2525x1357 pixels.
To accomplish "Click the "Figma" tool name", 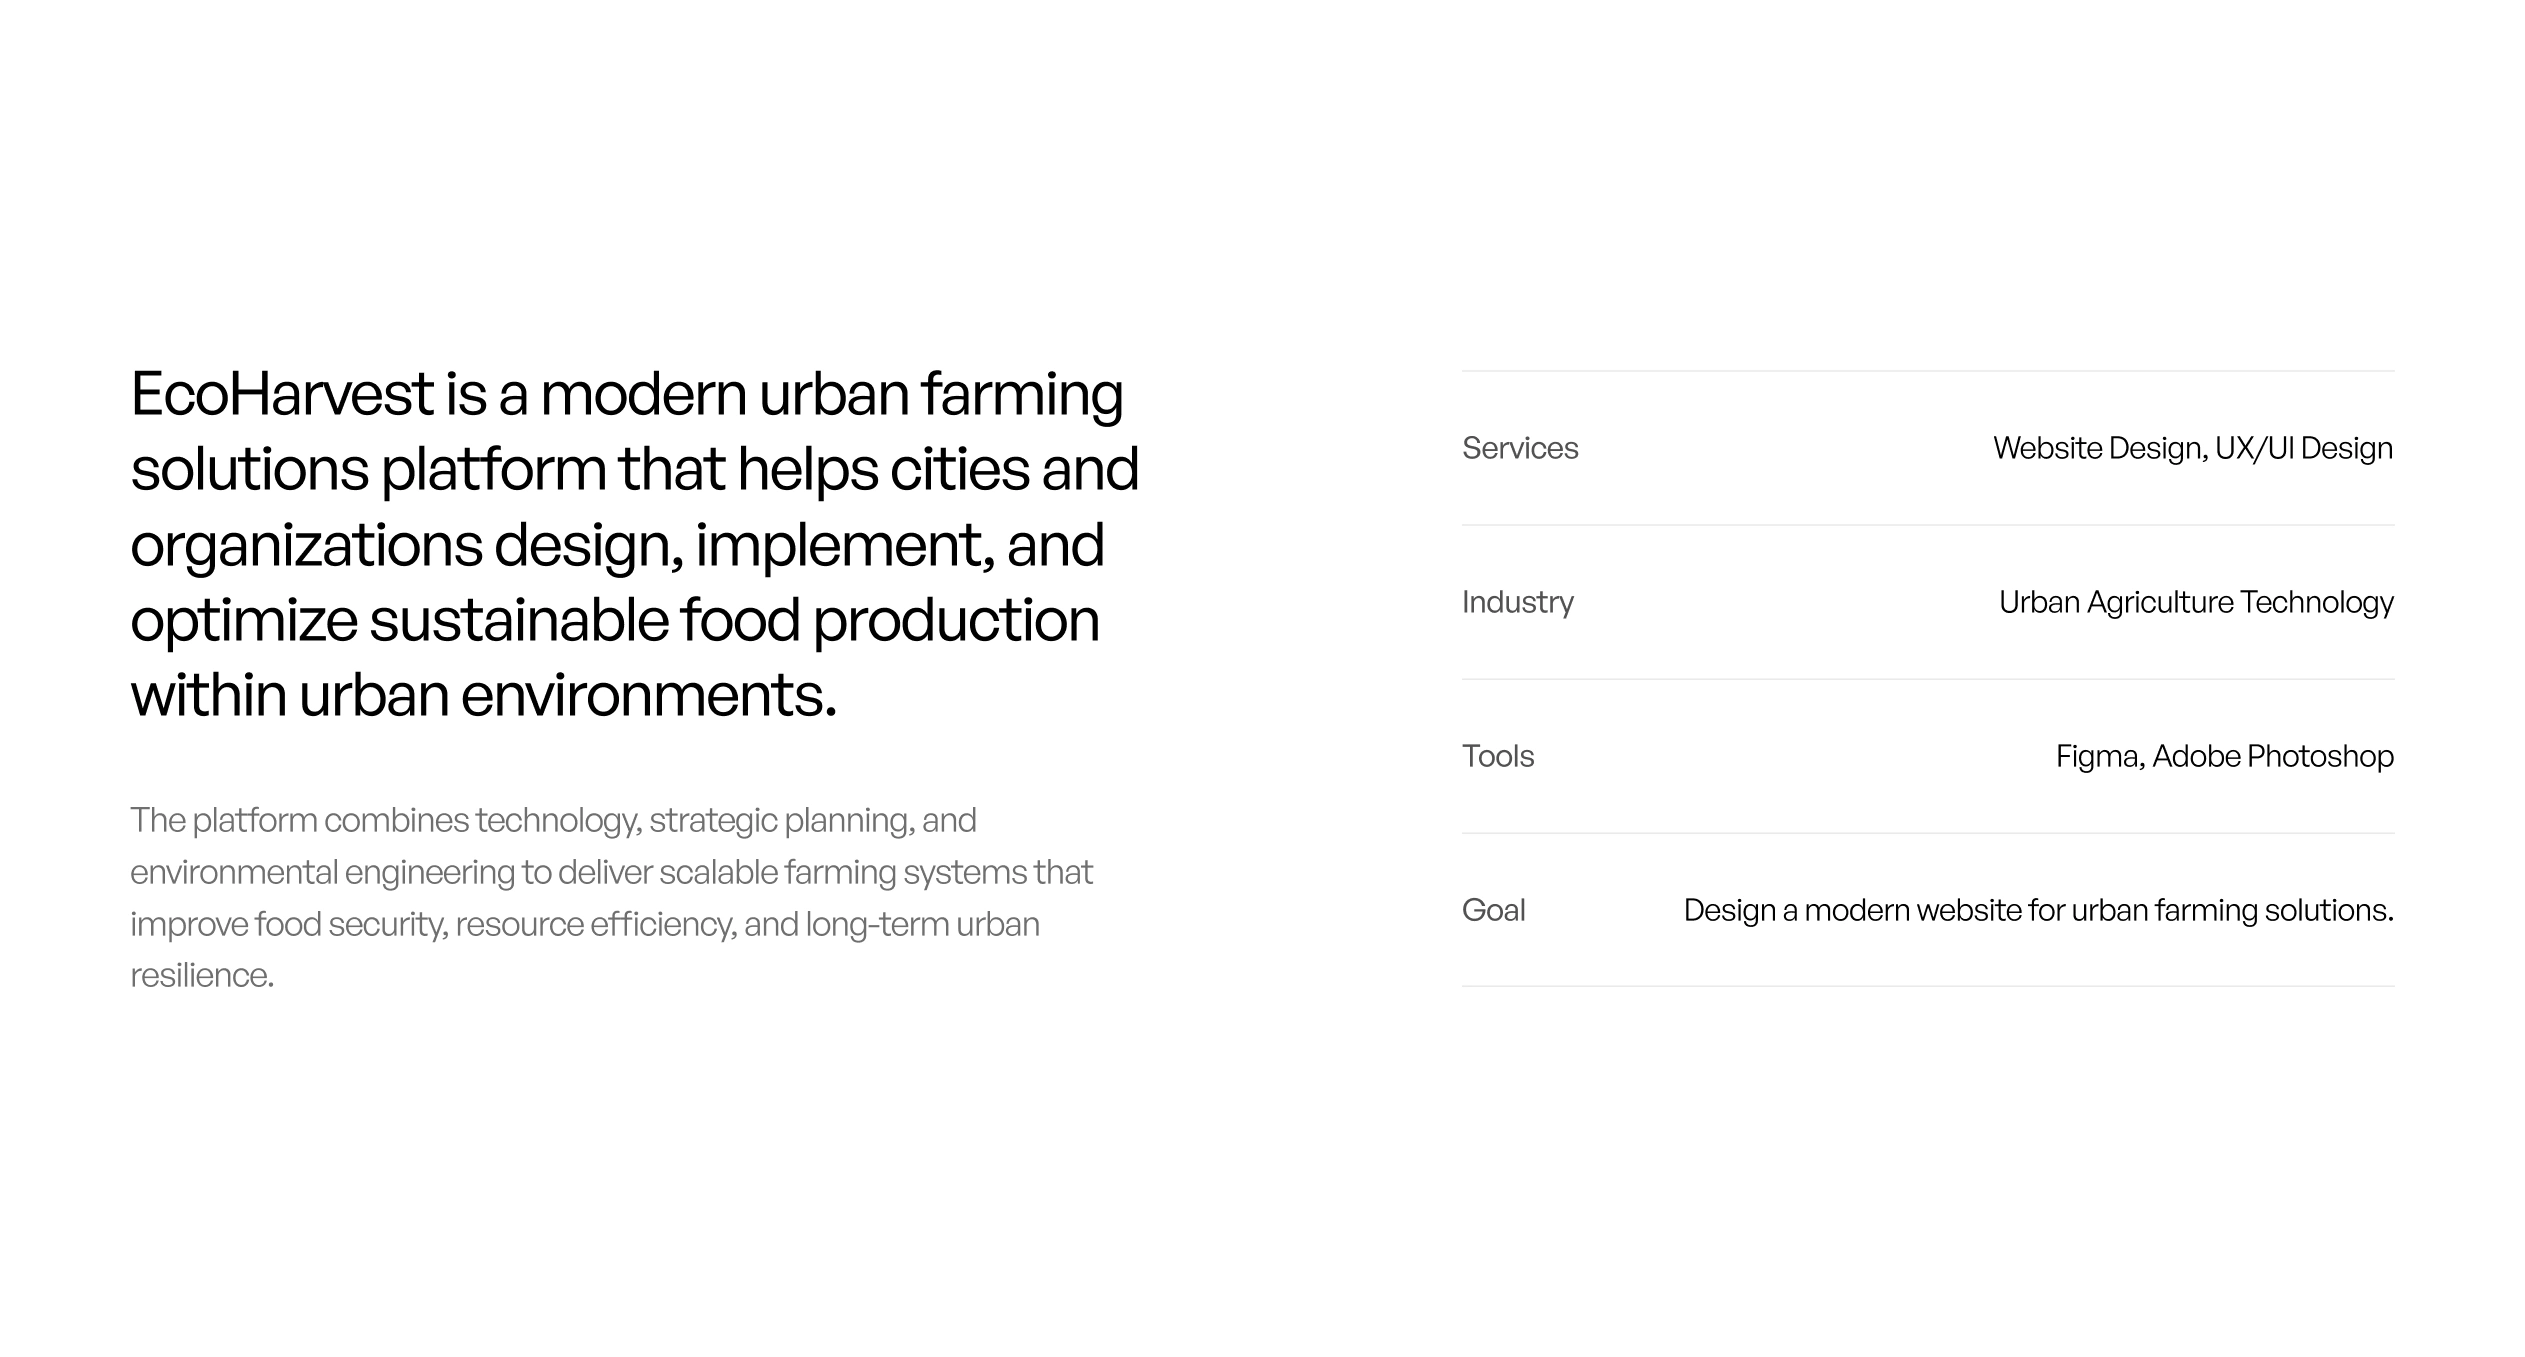I will (2097, 756).
